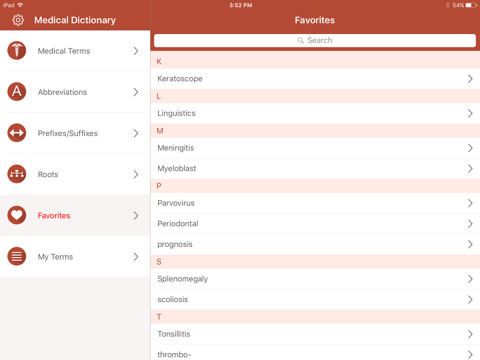This screenshot has height=360, width=480.
Task: Tap the Favorites heart icon
Action: tap(17, 215)
